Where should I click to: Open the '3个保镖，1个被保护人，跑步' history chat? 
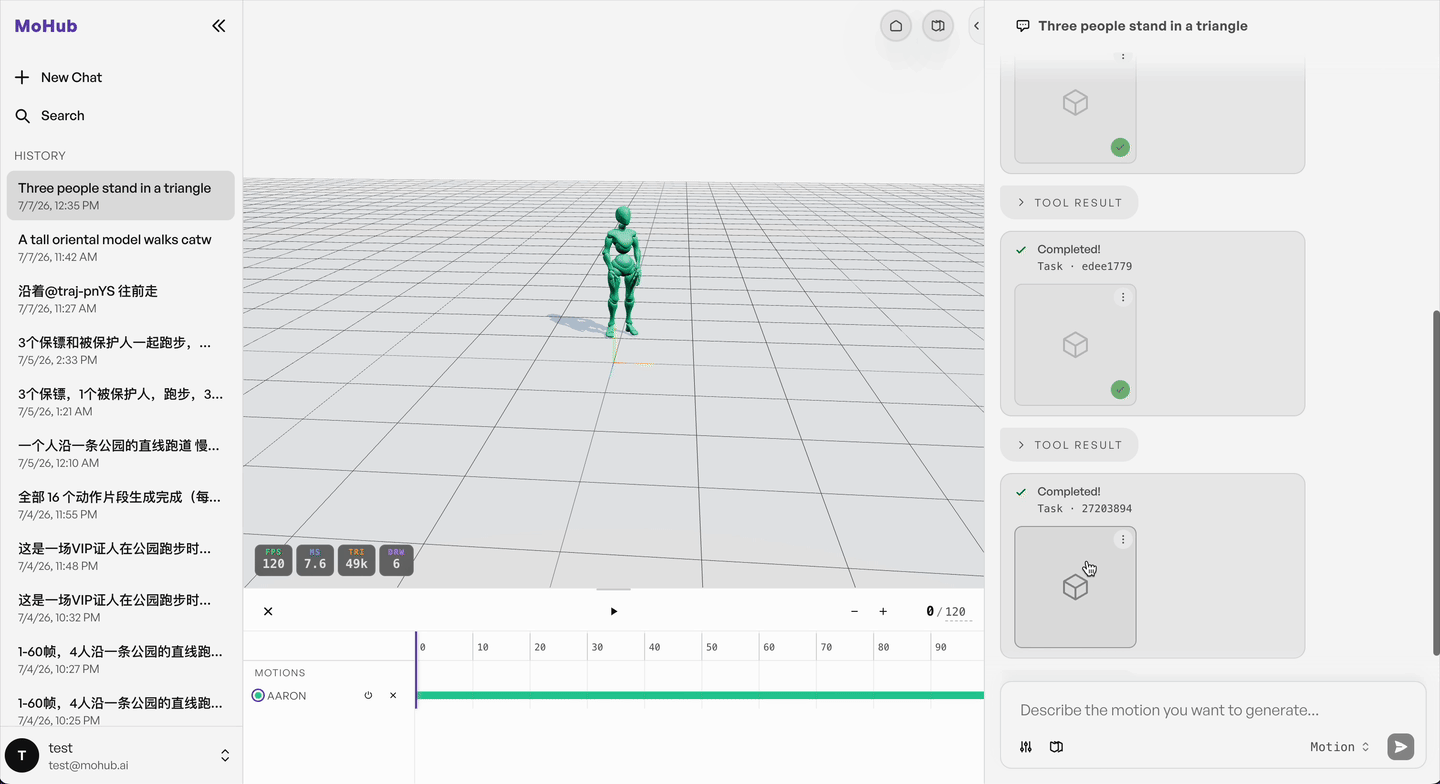point(121,402)
